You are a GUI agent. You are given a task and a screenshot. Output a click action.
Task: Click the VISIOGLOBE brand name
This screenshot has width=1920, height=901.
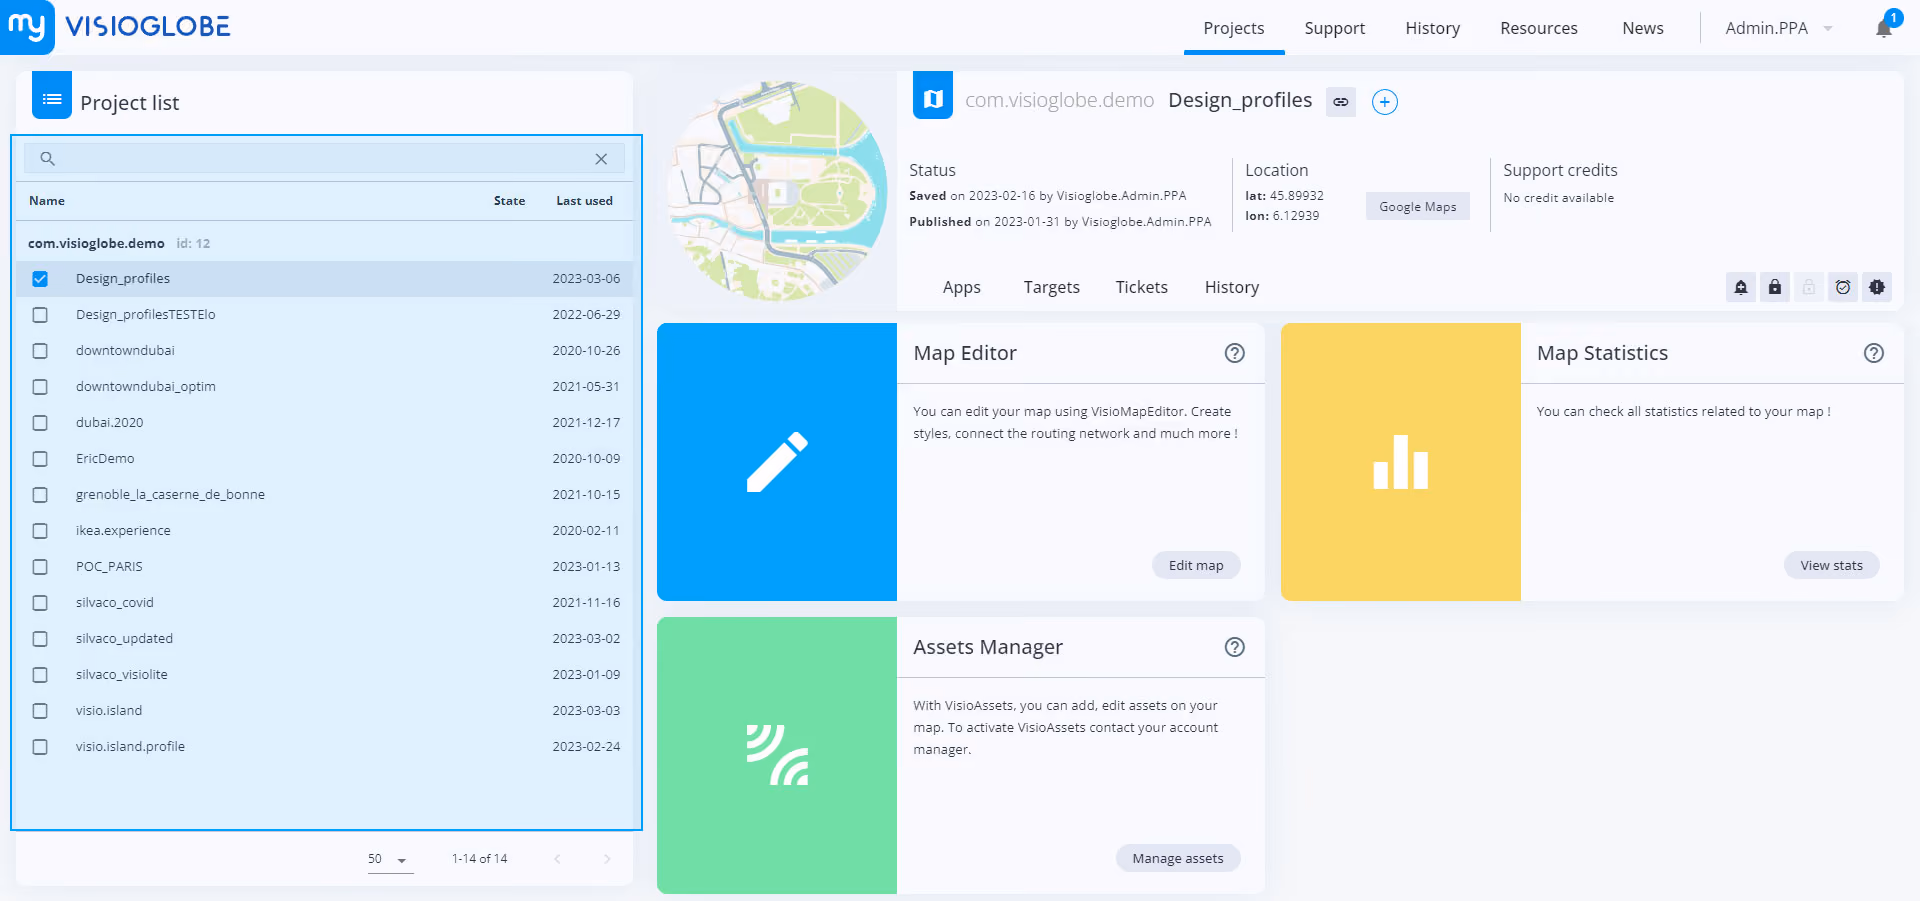pyautogui.click(x=148, y=27)
